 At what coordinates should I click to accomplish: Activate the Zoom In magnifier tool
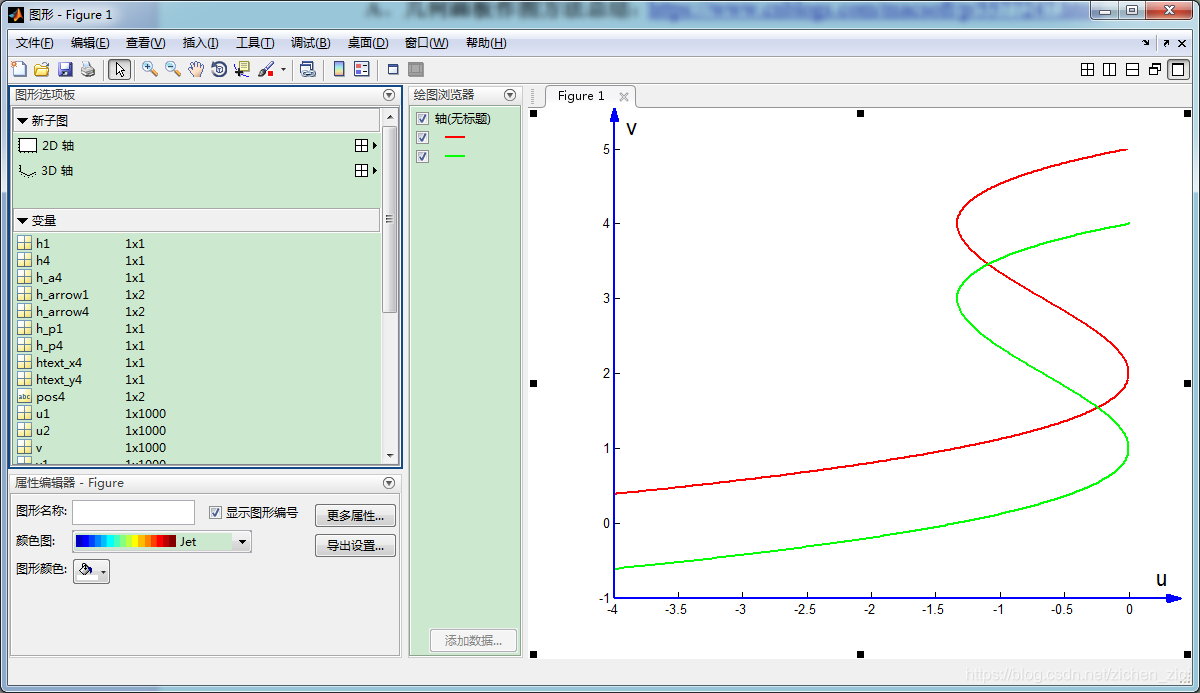coord(150,69)
